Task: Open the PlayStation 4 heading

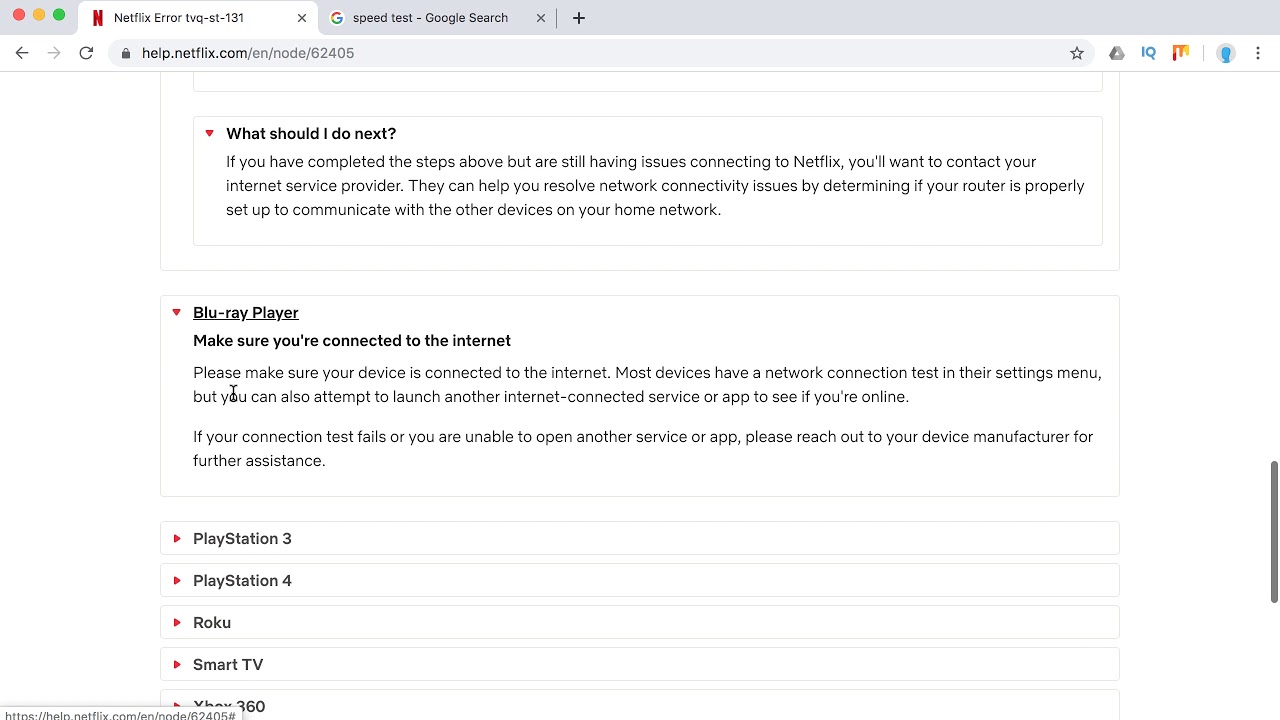Action: [242, 581]
